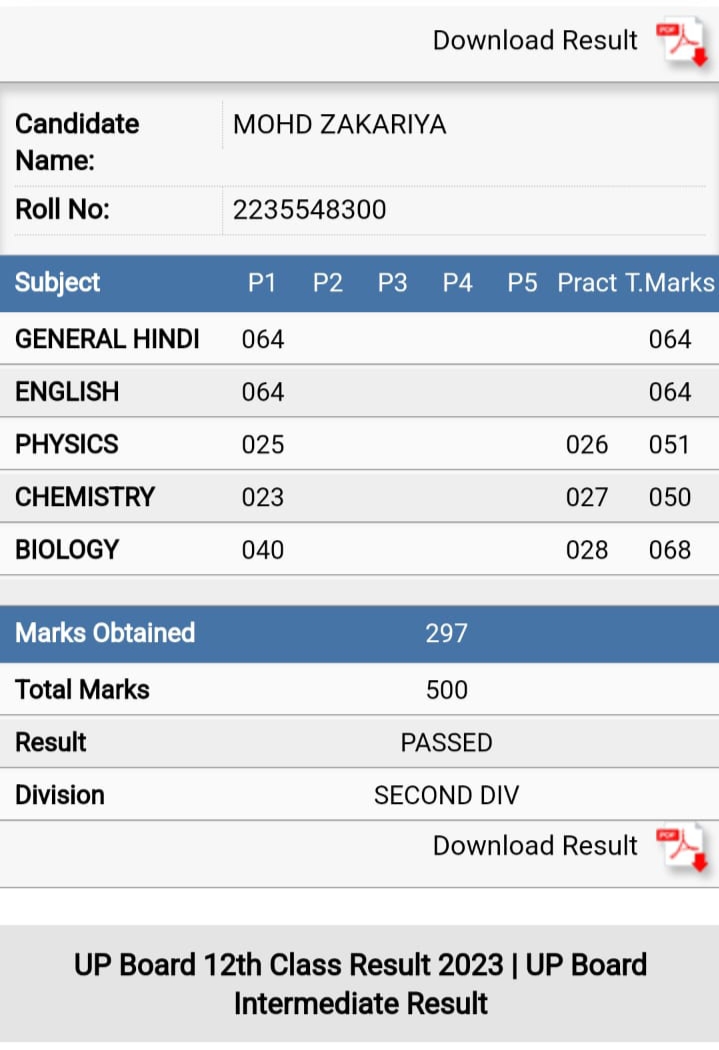Click the top PDF download icon
Viewport: 719px width, 1050px height.
click(683, 42)
